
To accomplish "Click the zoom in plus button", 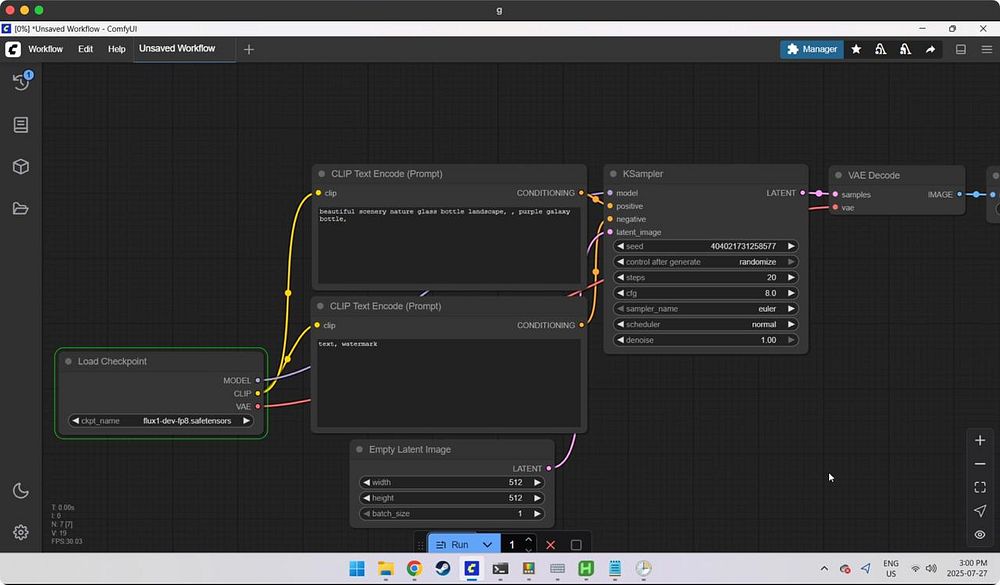I will [x=980, y=440].
